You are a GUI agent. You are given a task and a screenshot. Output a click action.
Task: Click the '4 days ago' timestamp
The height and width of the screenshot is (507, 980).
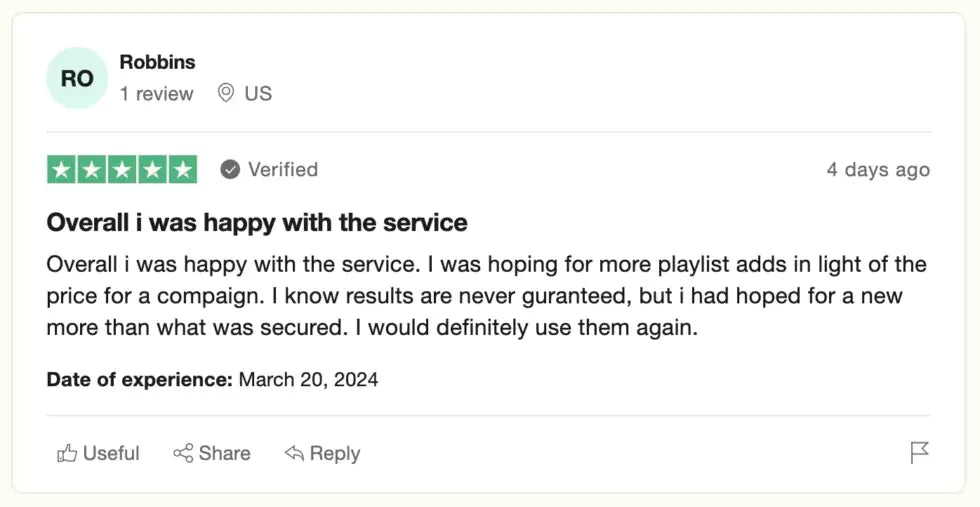click(878, 170)
